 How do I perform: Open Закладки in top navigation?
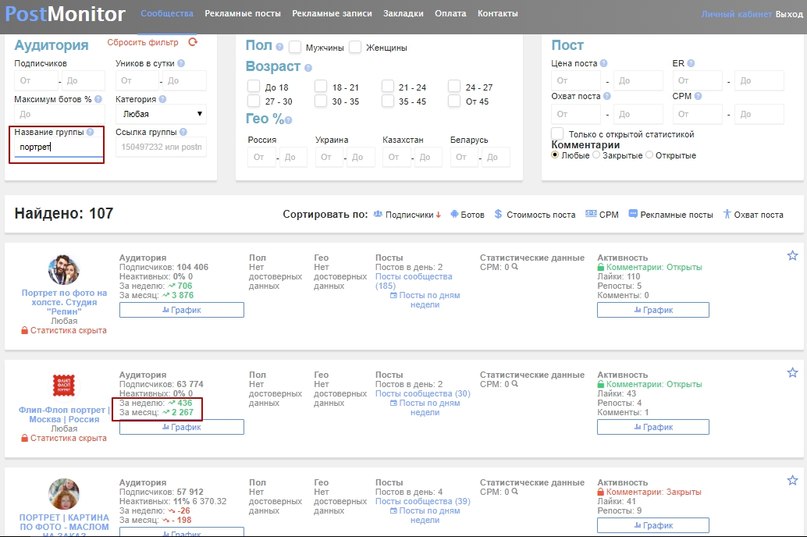pyautogui.click(x=403, y=13)
